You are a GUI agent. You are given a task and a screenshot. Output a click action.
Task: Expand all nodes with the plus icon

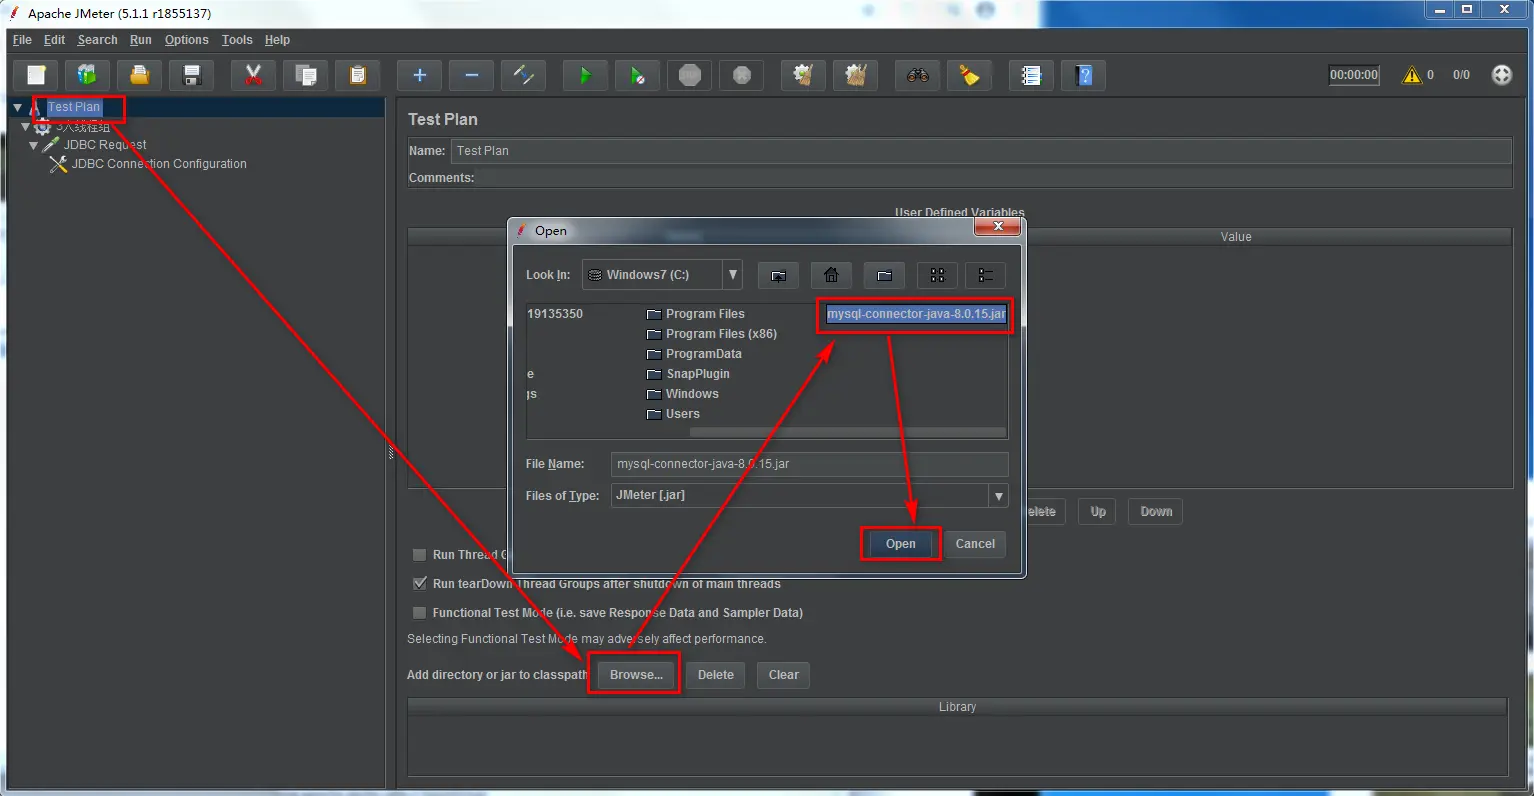point(420,75)
